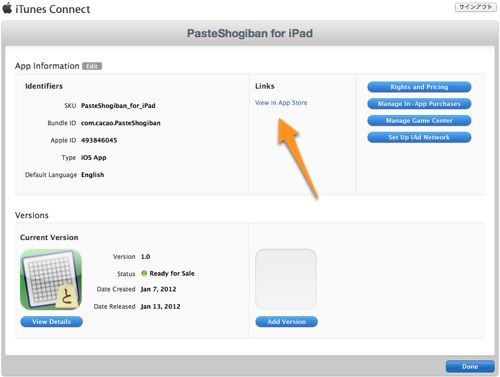The image size is (500, 377).
Task: Click the Current Version heading
Action: pos(49,237)
